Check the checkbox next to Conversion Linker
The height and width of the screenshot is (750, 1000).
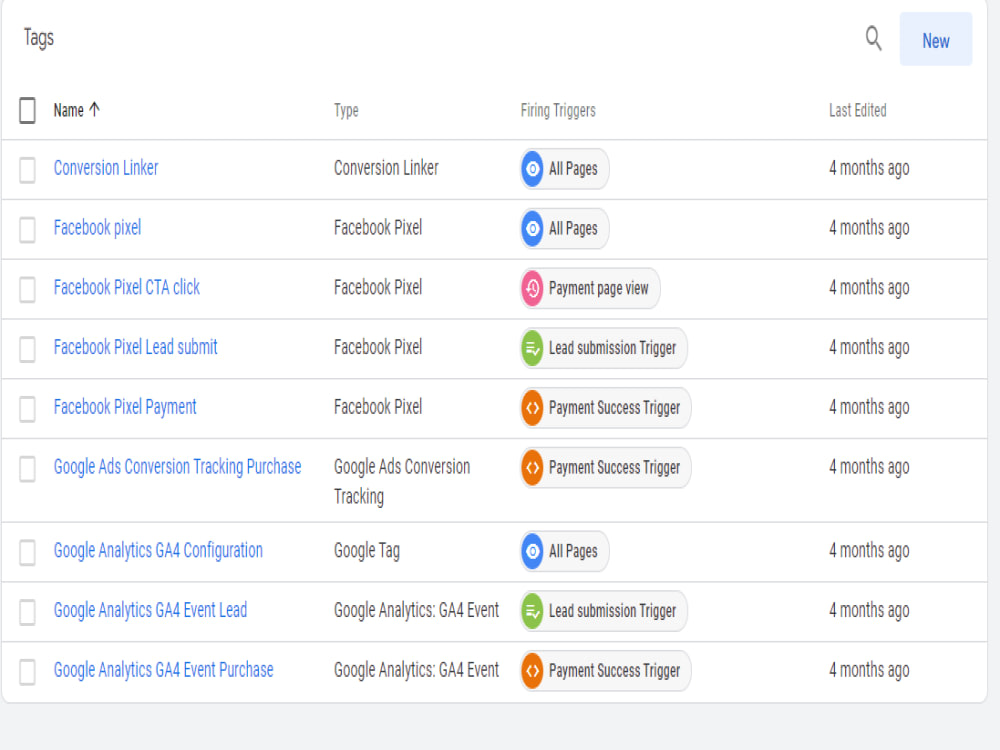click(x=27, y=168)
